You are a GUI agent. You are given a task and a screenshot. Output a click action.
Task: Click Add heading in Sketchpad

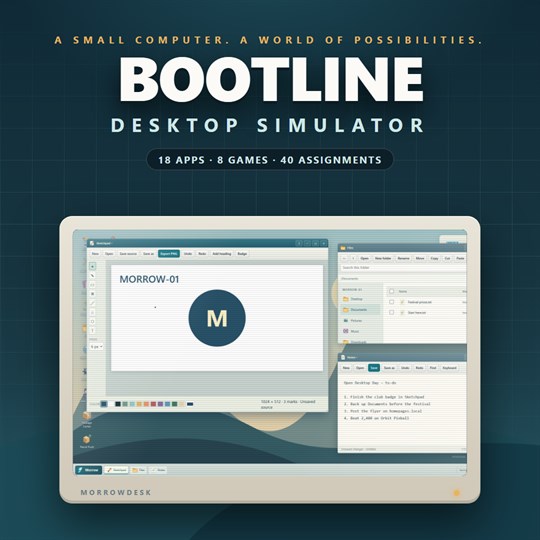[222, 253]
